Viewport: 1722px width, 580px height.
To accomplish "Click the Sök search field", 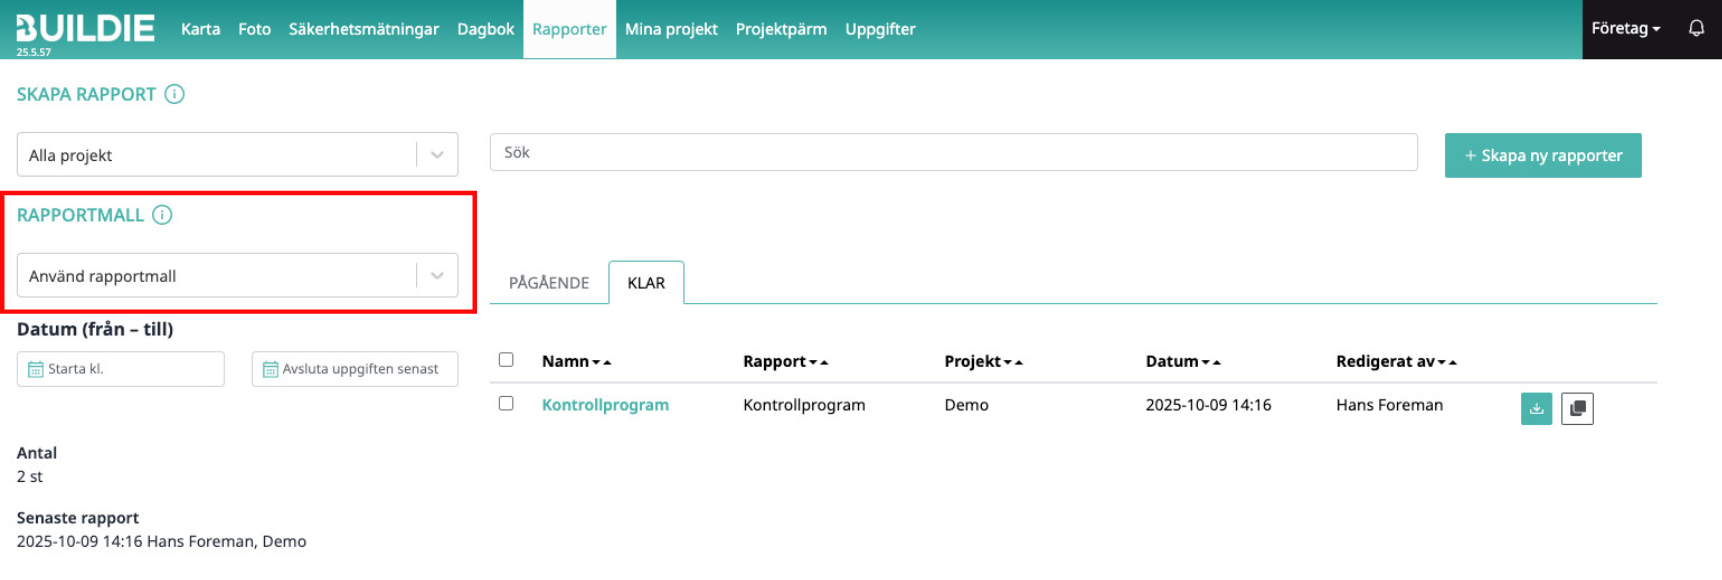I will tap(953, 153).
